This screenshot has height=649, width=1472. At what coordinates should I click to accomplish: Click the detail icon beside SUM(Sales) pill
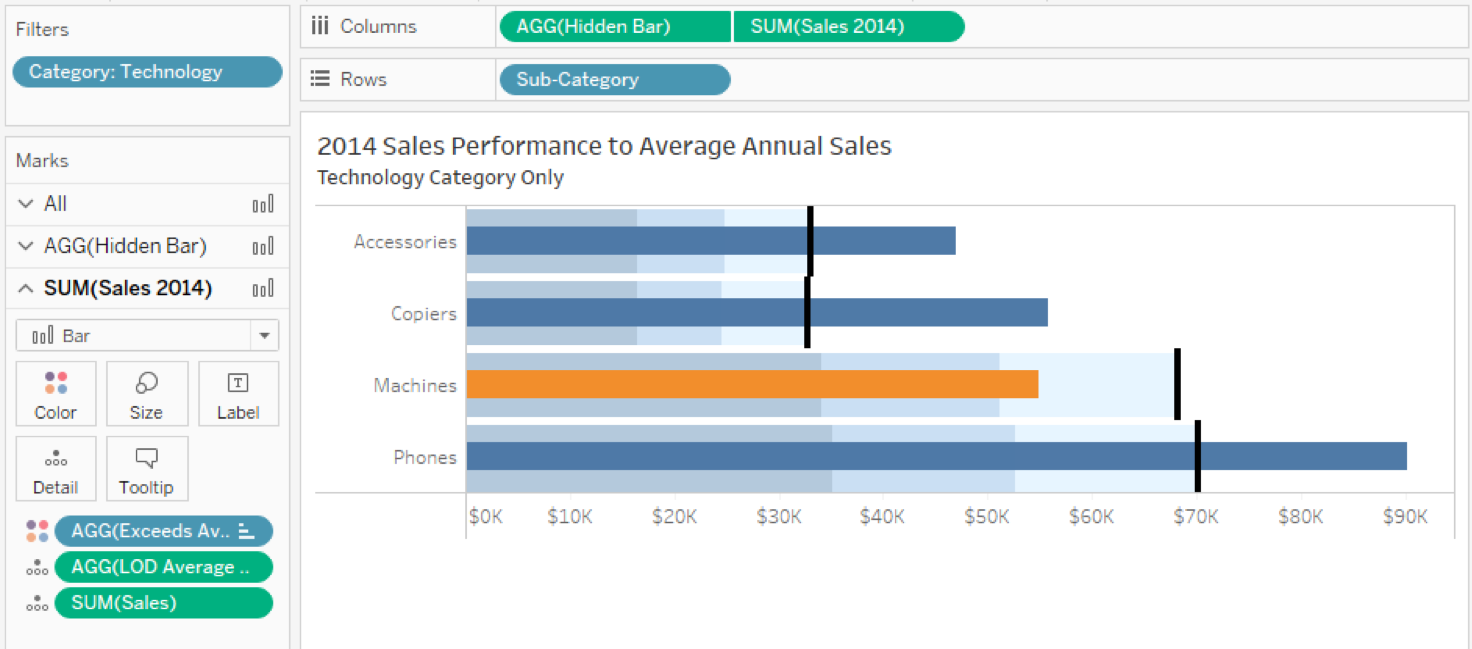[36, 602]
